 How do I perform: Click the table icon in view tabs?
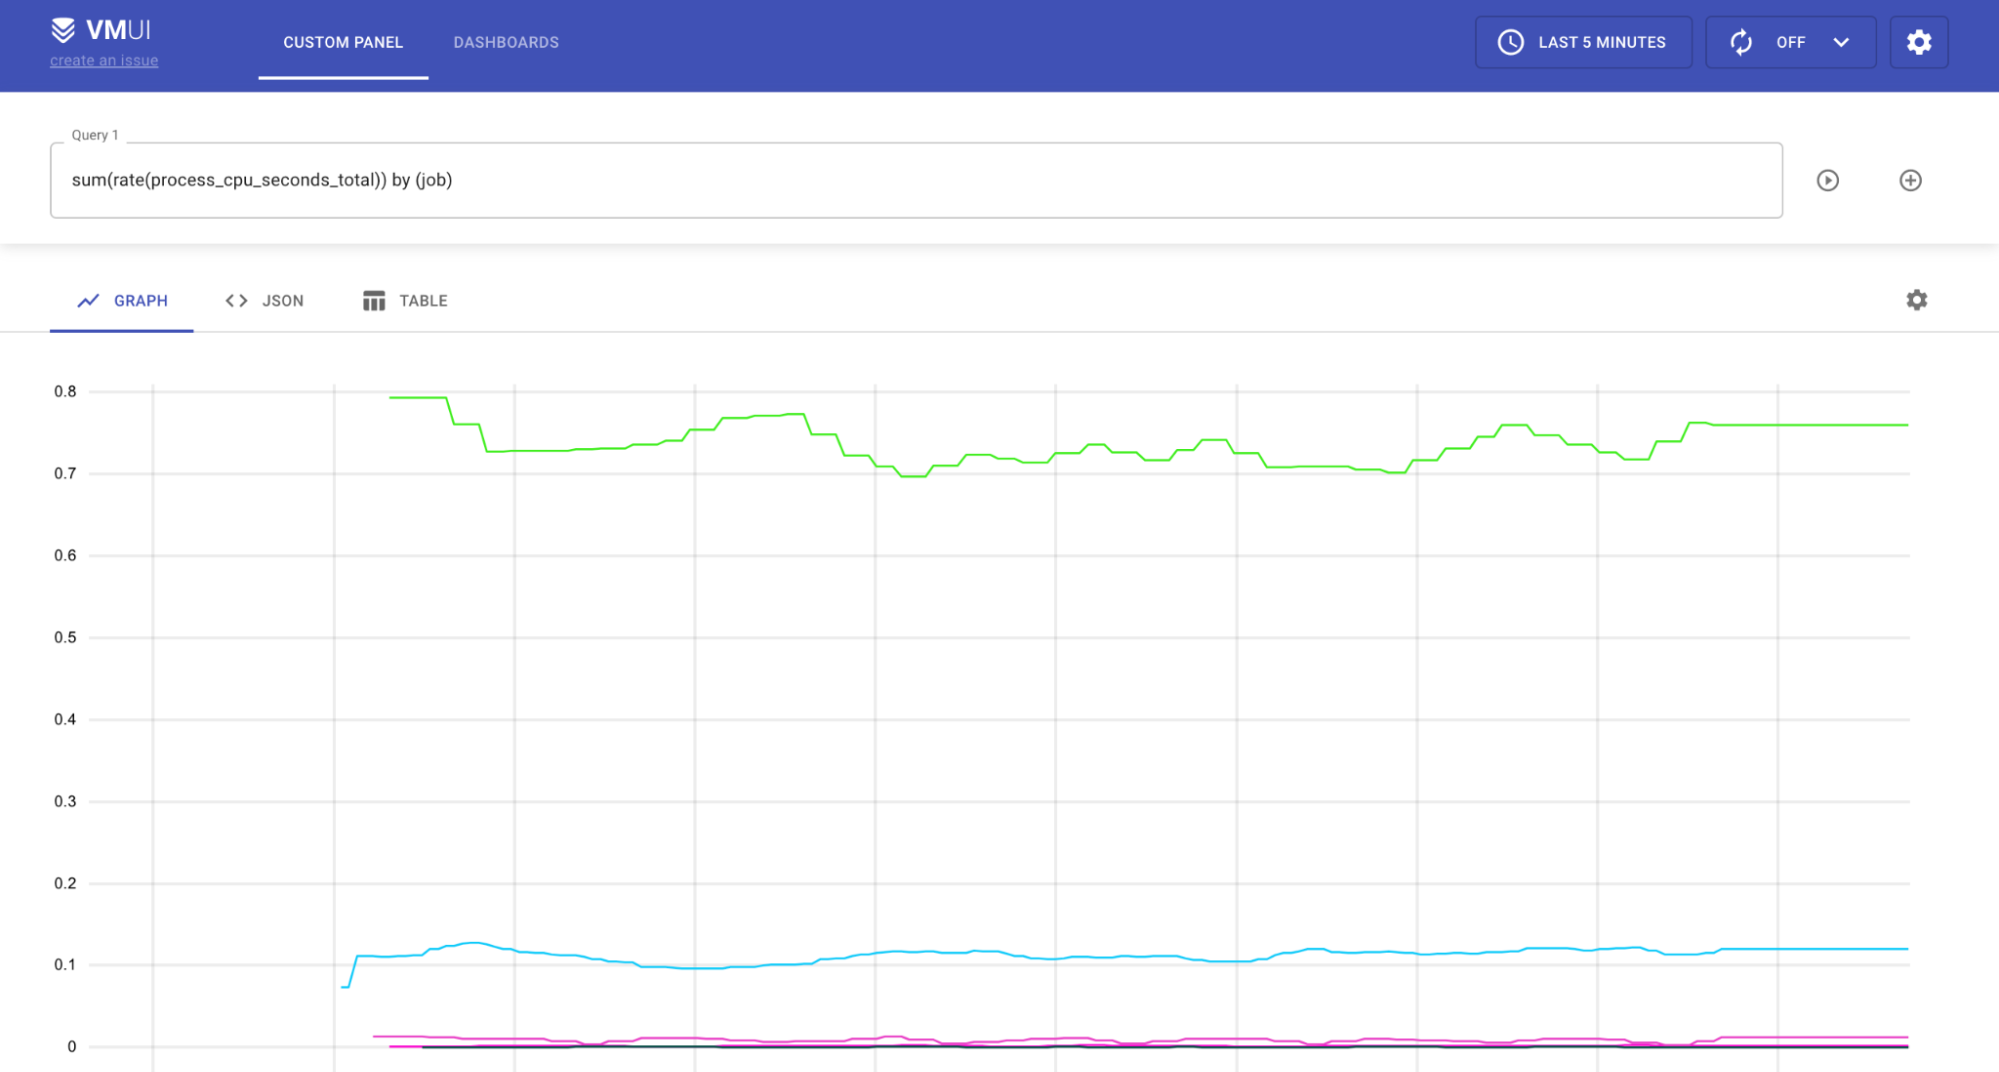click(x=374, y=301)
